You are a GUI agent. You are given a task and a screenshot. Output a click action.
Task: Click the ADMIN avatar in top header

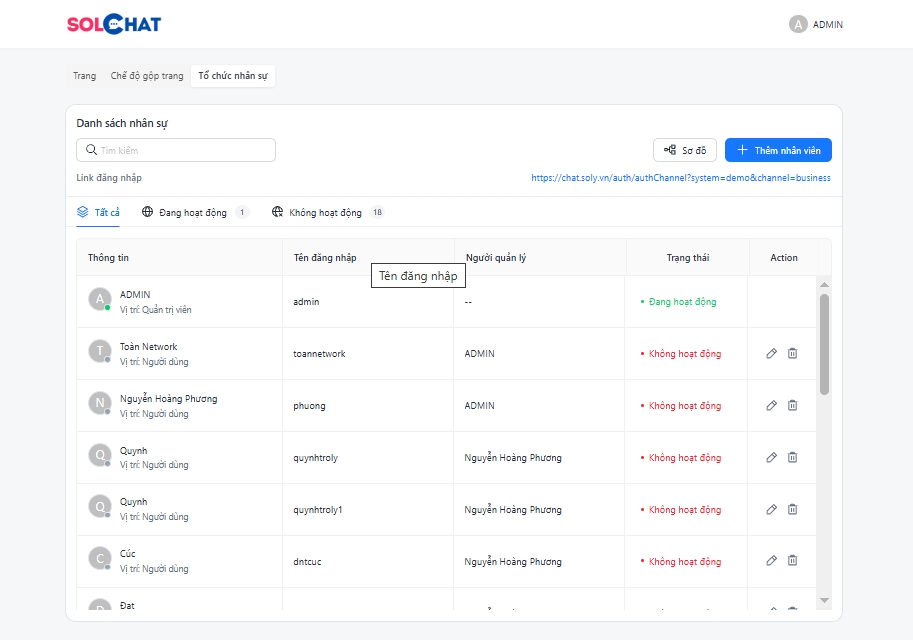(797, 24)
